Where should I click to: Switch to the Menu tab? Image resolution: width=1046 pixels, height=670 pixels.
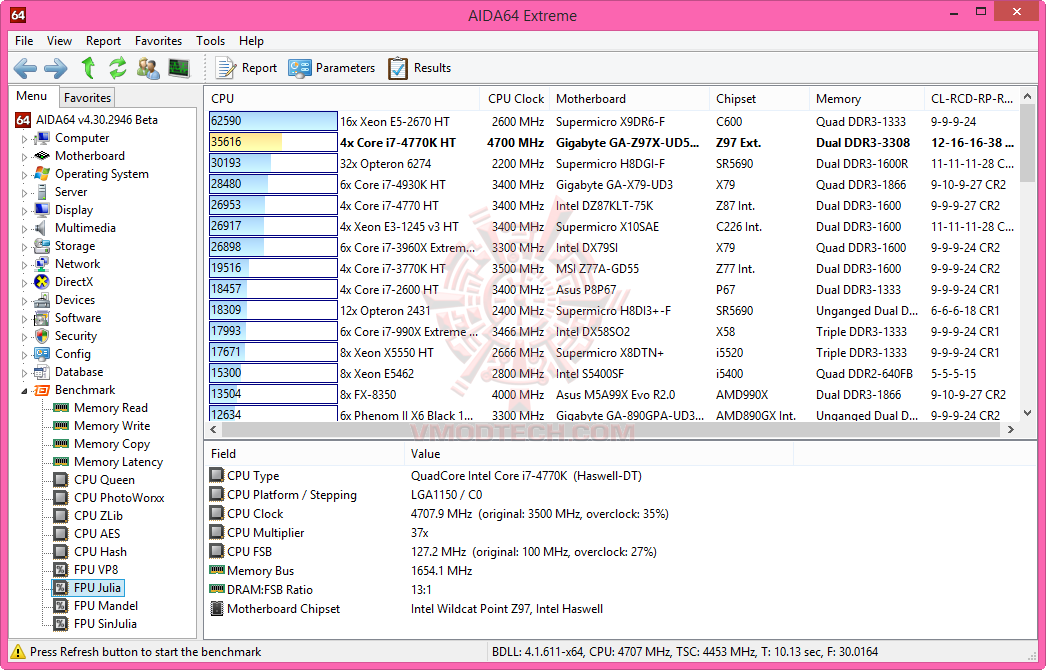tap(32, 96)
